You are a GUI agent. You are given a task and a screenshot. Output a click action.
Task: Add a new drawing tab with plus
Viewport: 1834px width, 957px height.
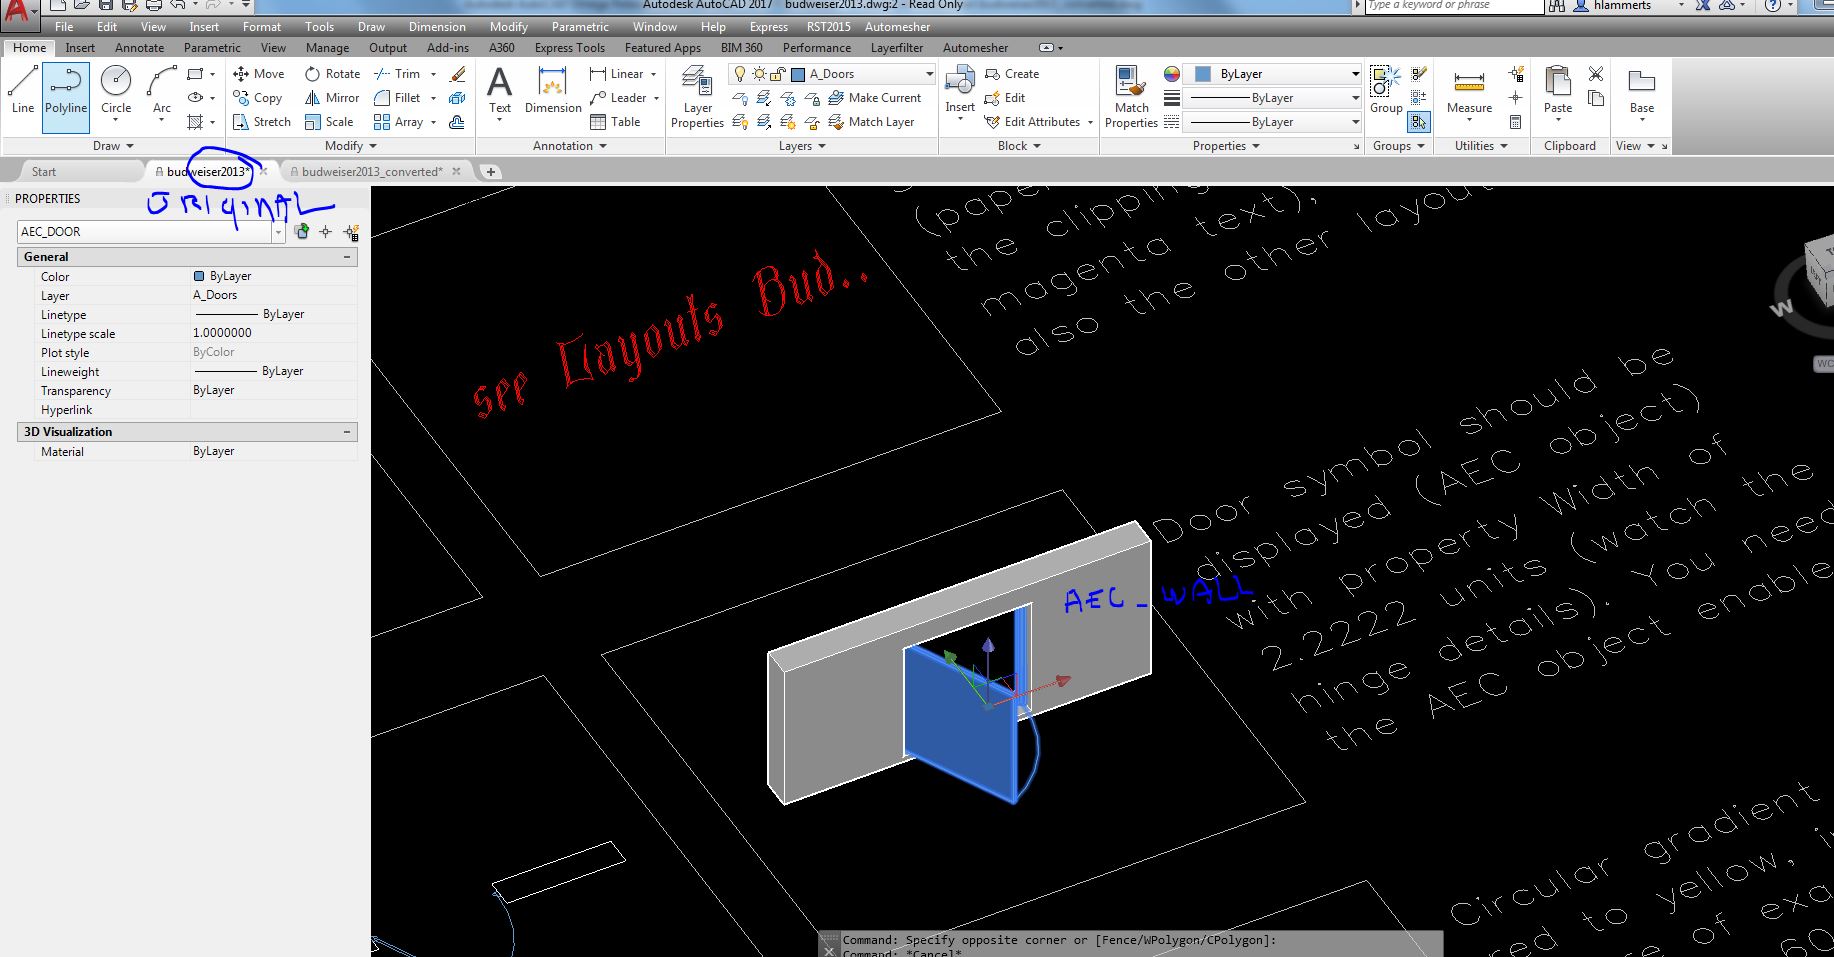491,172
